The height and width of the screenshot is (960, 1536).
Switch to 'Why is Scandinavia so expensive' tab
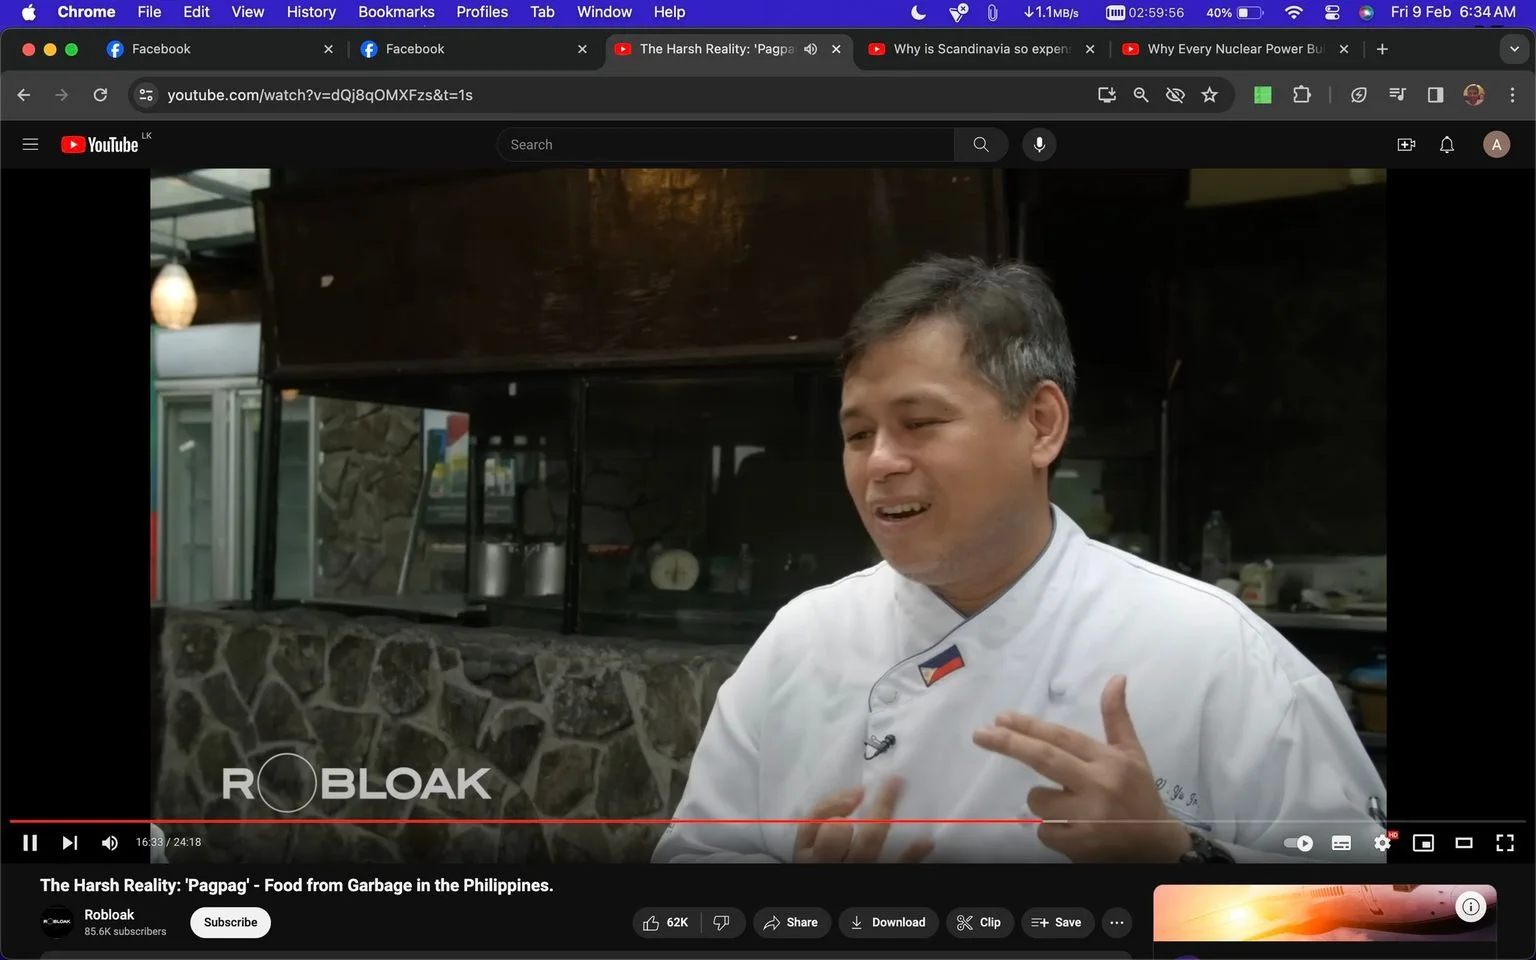(980, 49)
